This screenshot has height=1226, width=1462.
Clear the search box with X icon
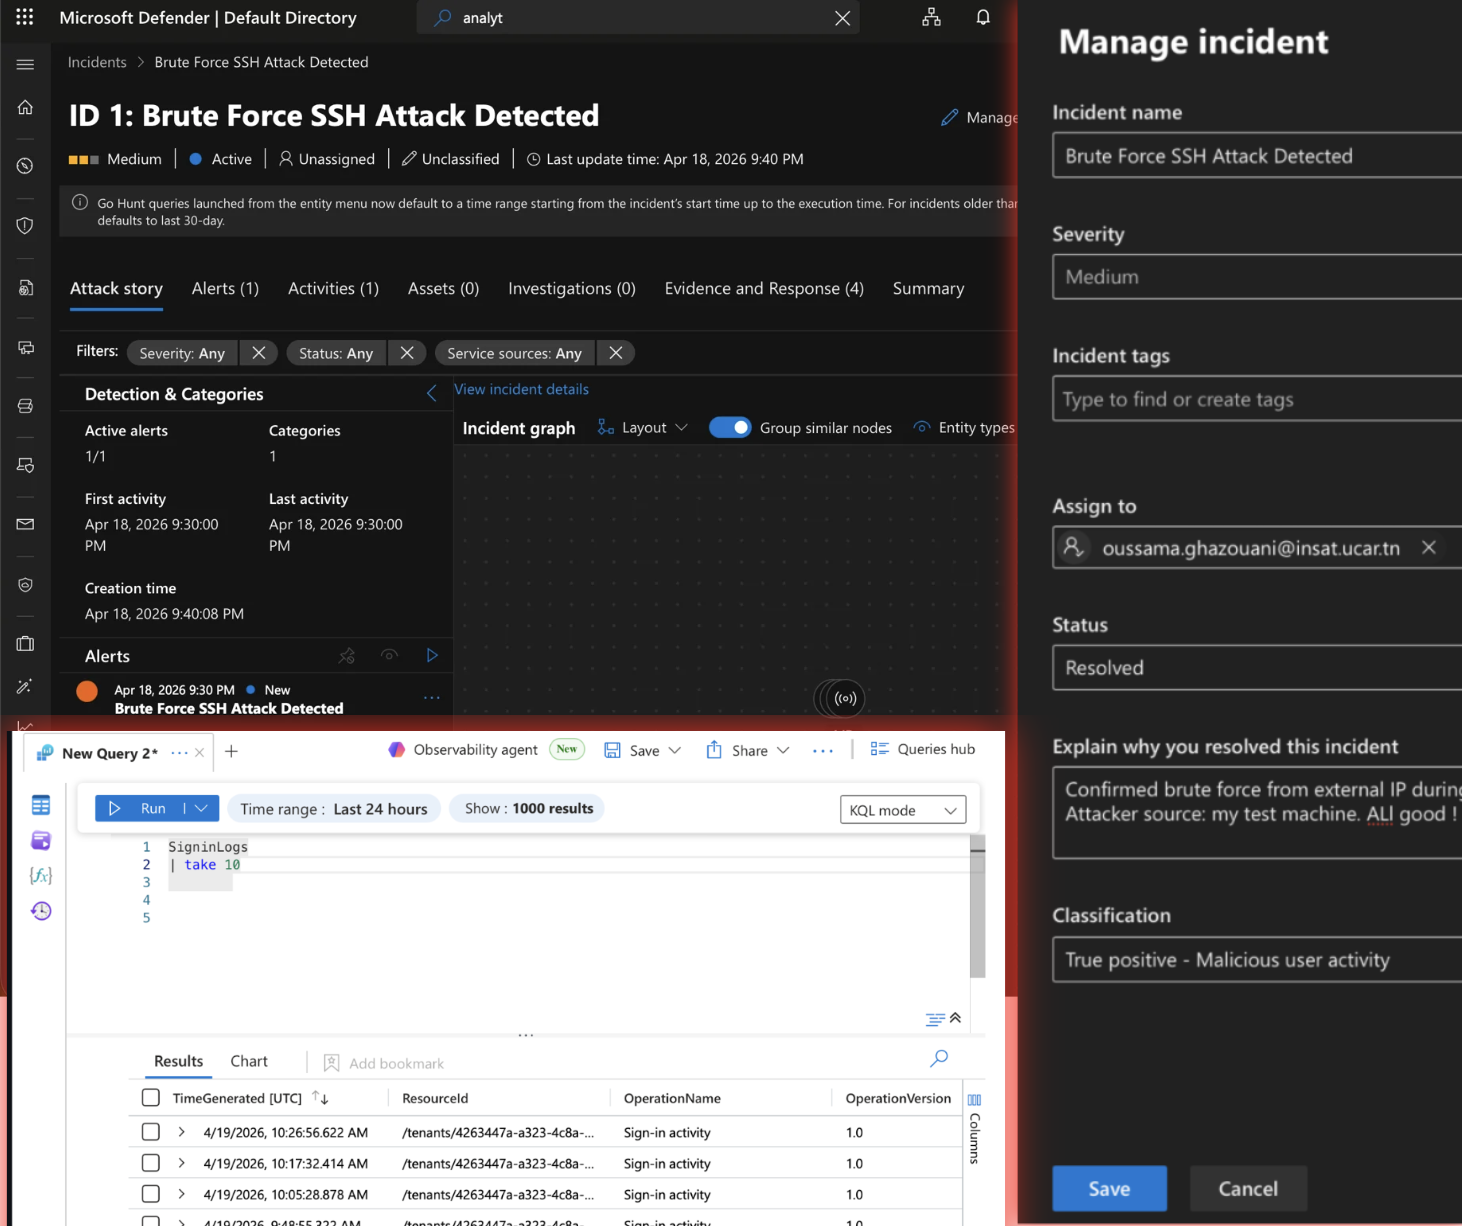[842, 18]
